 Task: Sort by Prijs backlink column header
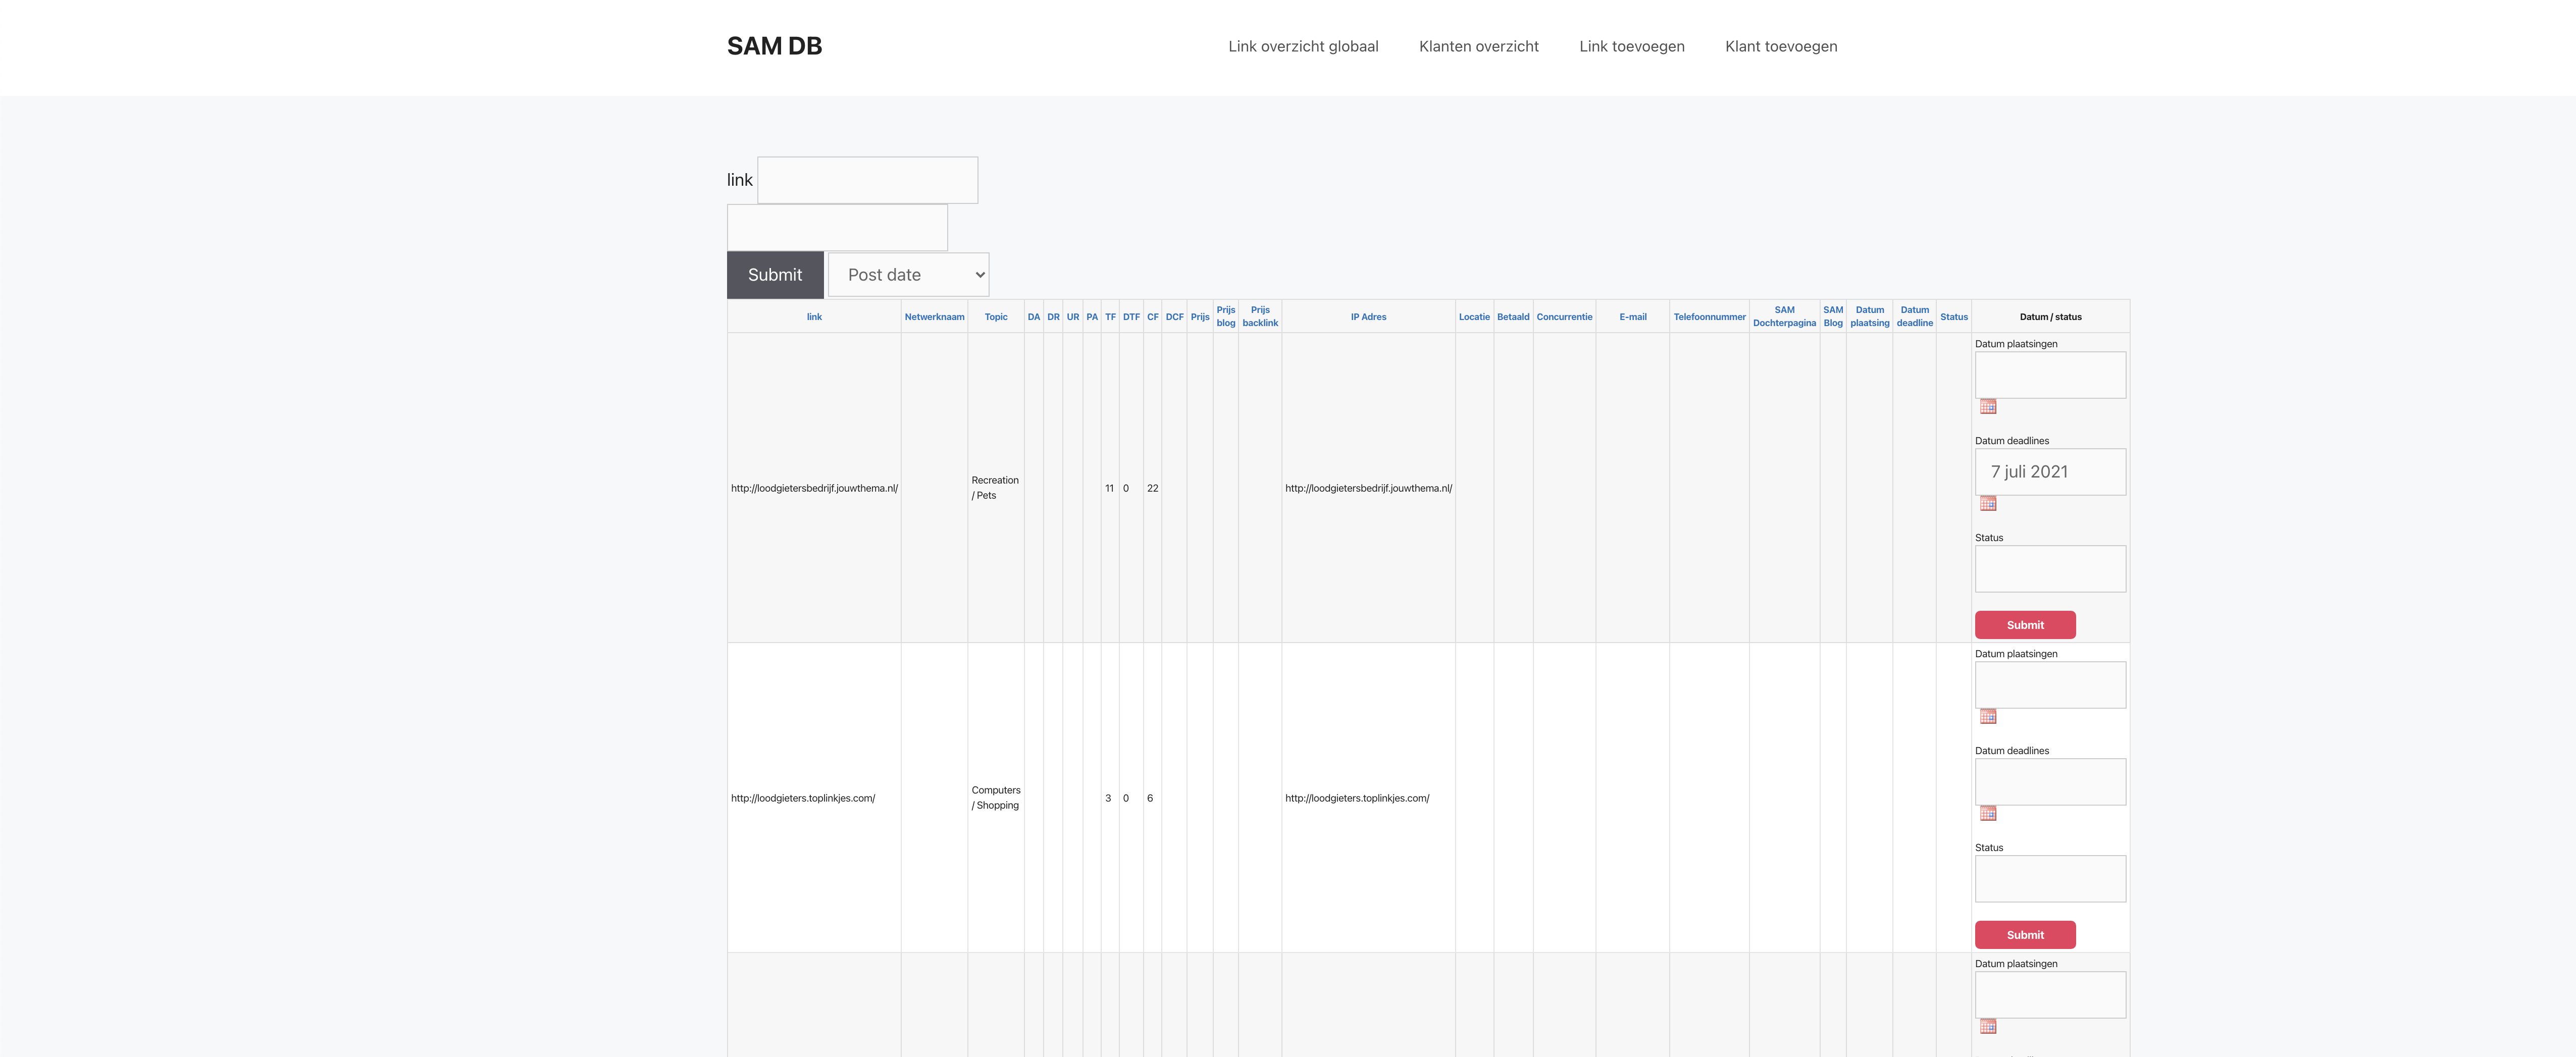click(1260, 316)
